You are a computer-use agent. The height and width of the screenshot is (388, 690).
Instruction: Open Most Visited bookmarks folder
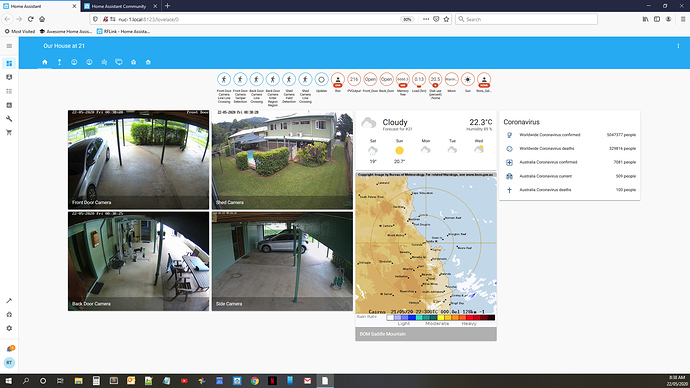point(20,31)
